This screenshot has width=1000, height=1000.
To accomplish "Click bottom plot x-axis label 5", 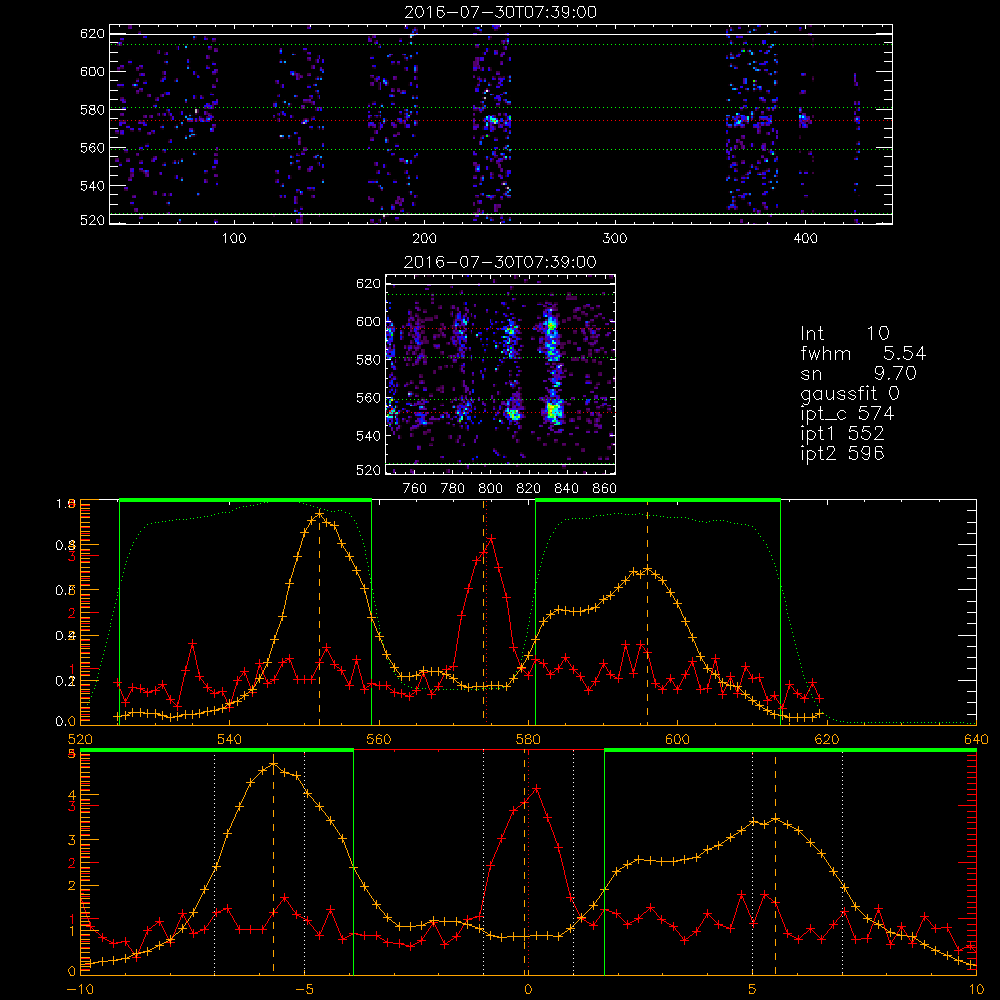I will coord(752,990).
